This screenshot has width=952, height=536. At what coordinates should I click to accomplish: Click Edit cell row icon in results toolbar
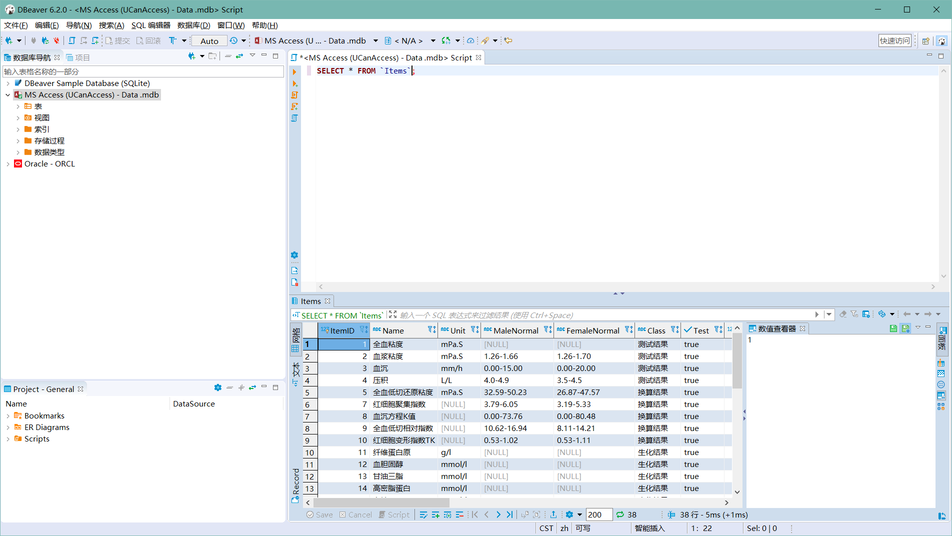coord(423,515)
